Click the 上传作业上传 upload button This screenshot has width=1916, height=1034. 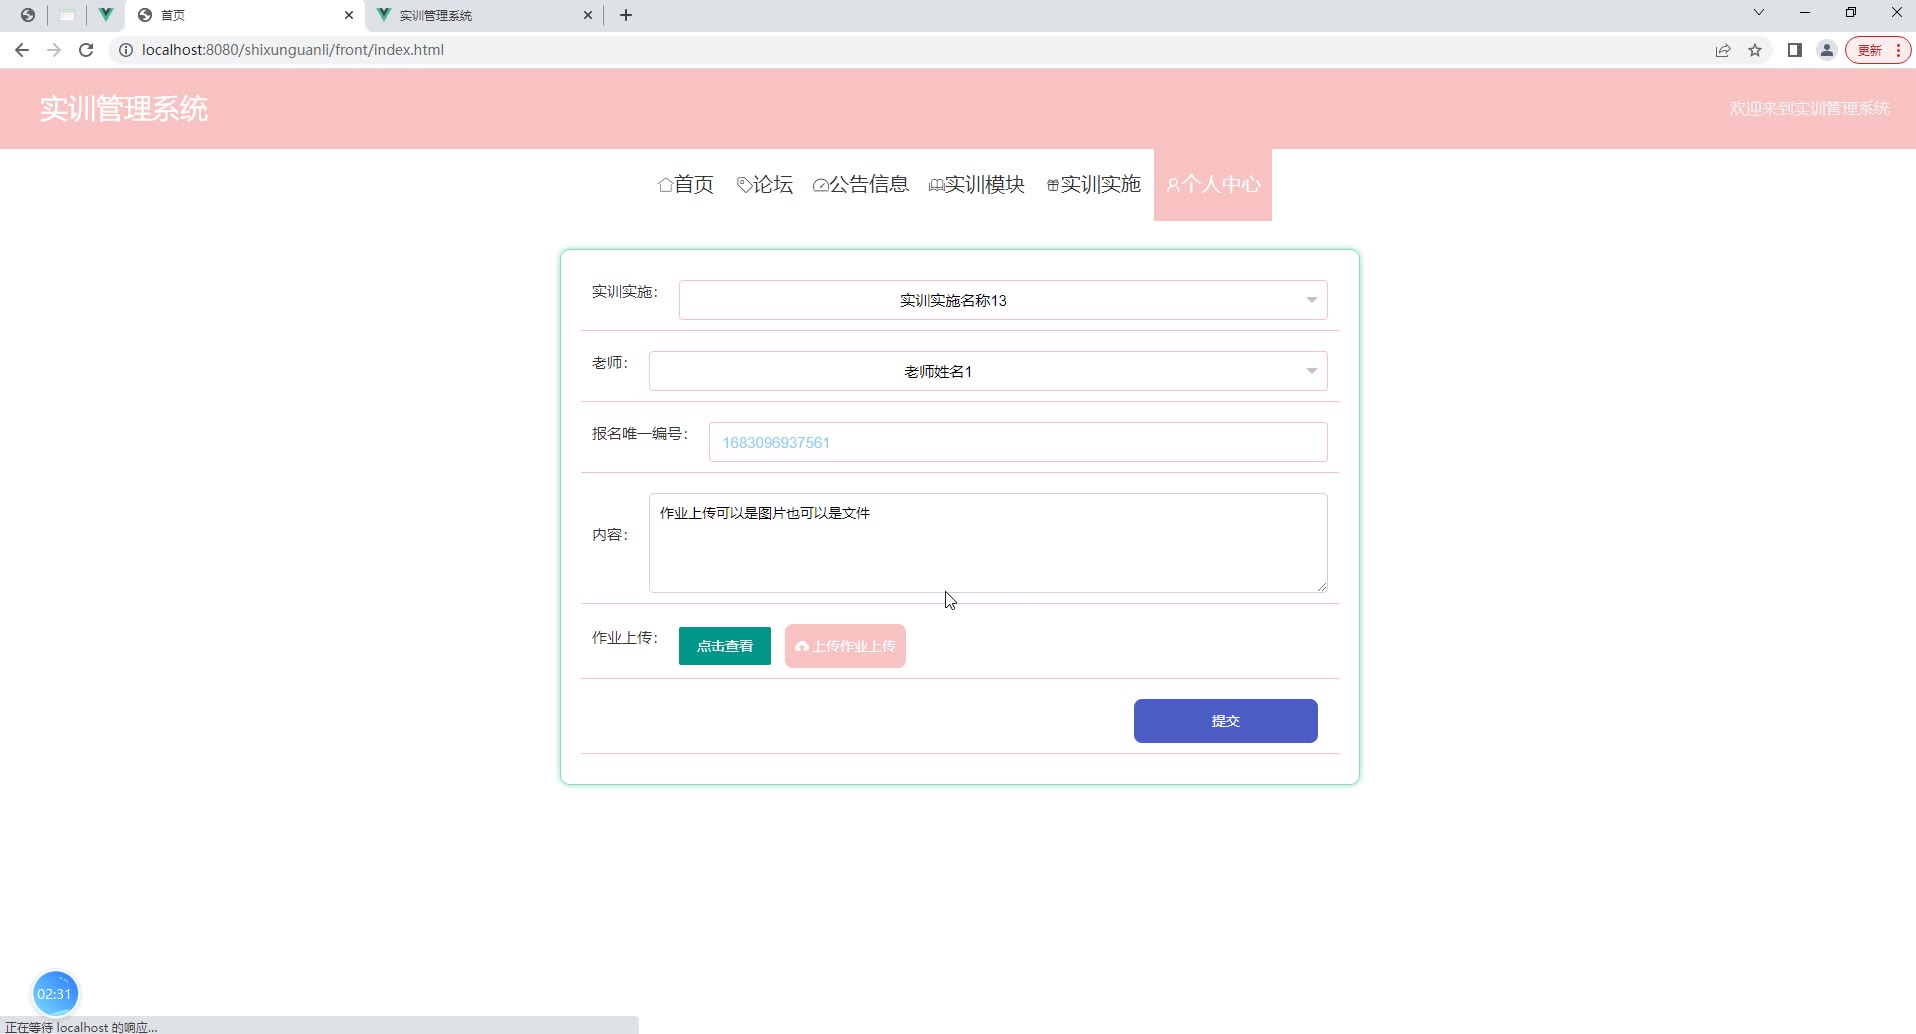845,646
